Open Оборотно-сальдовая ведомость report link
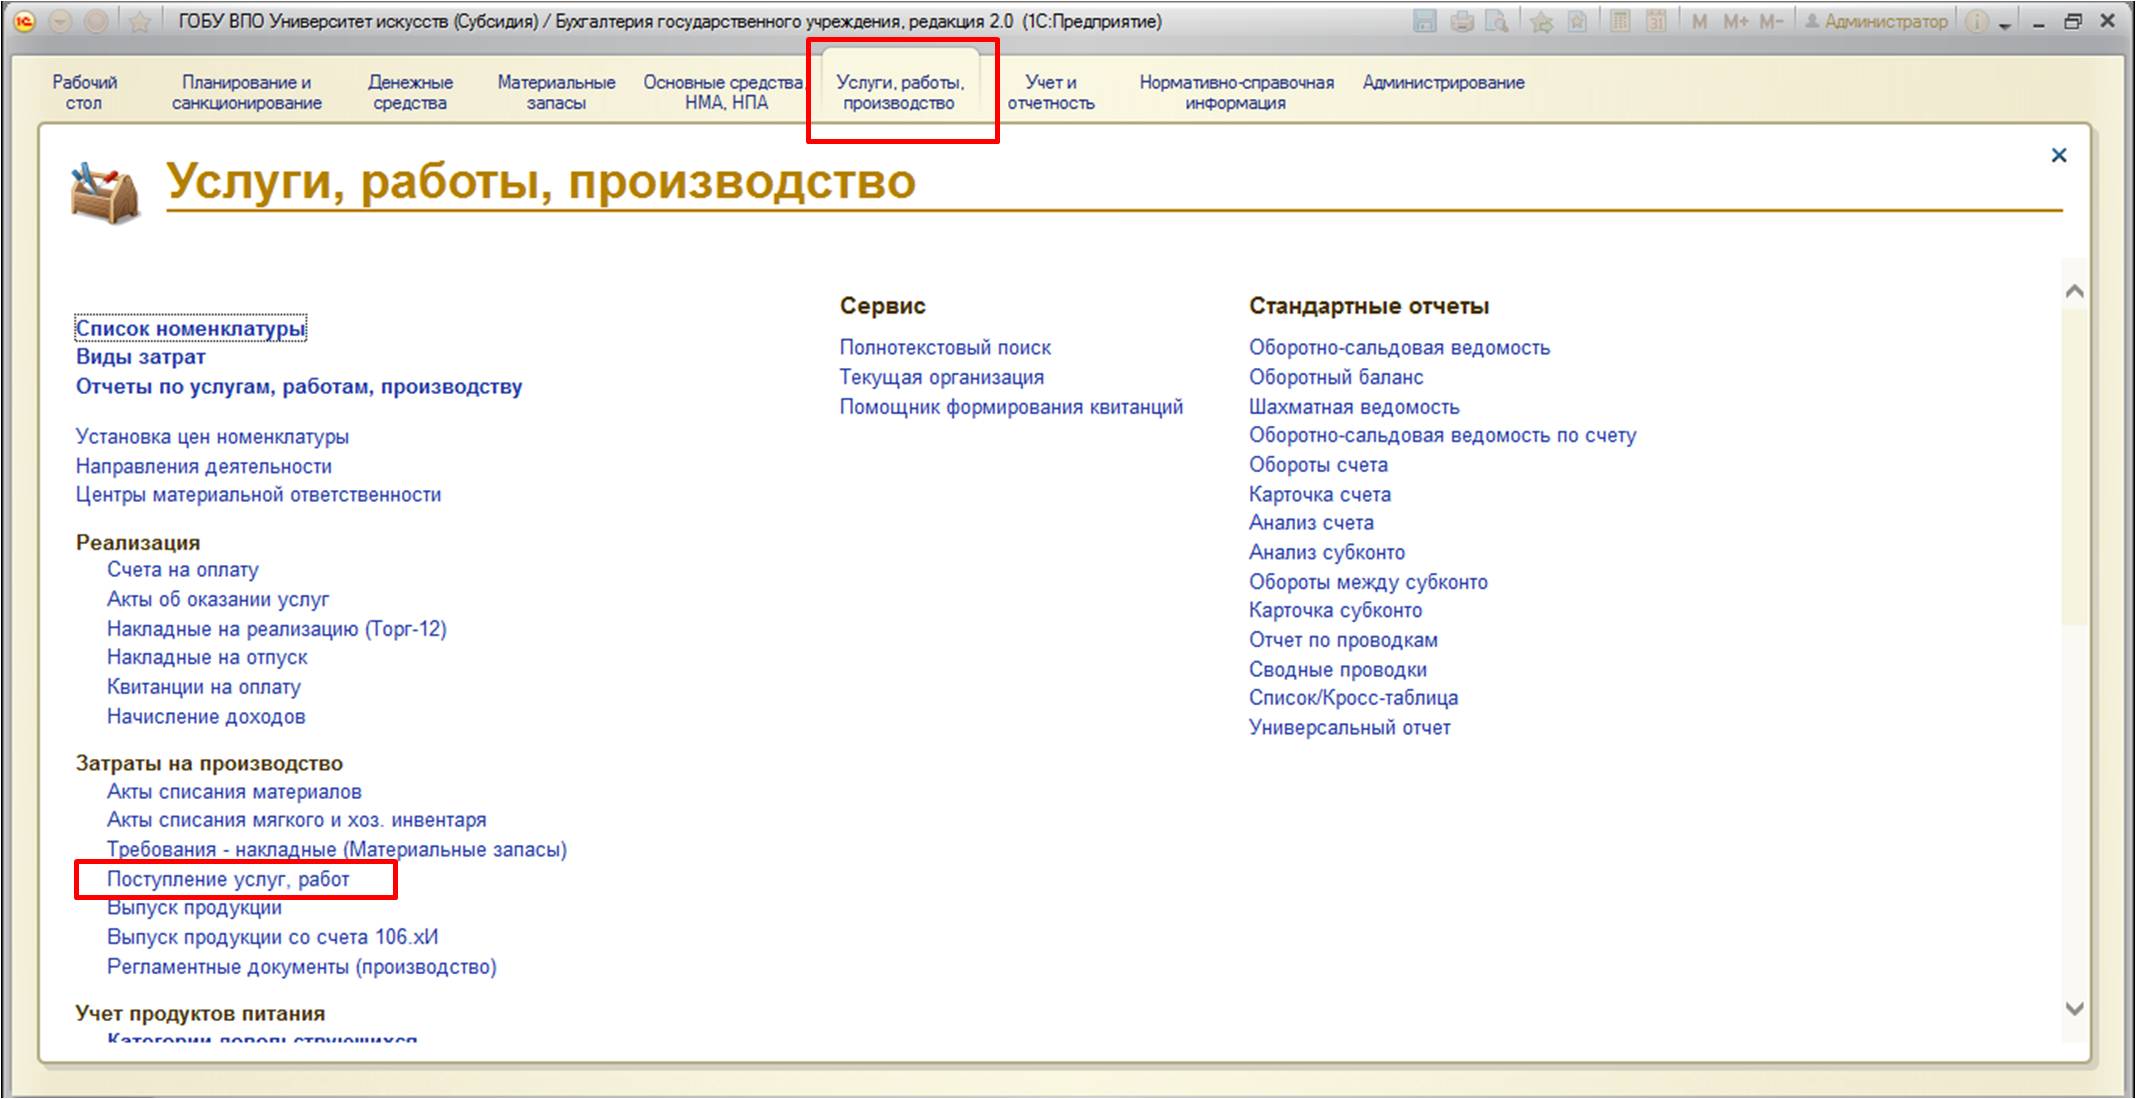Image resolution: width=2136 pixels, height=1099 pixels. (x=1398, y=347)
